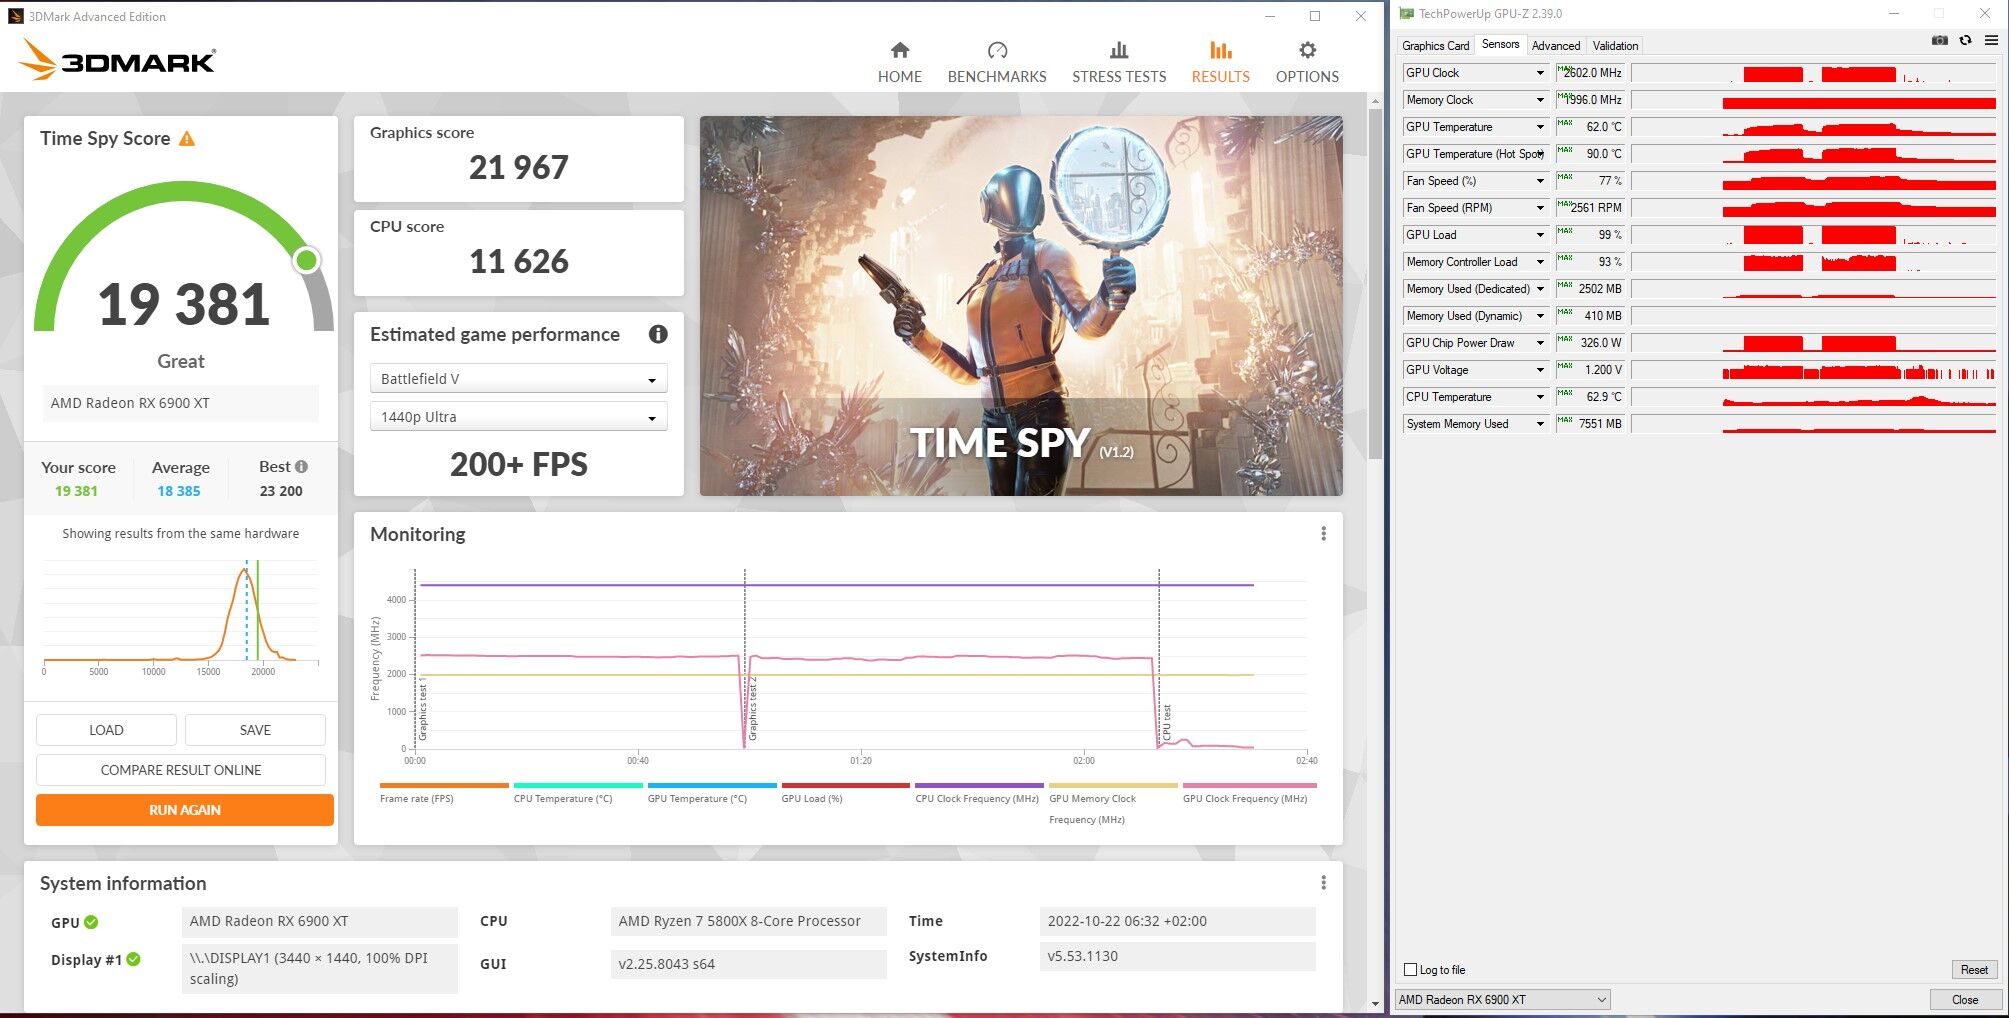The image size is (2009, 1018).
Task: Click the CPU score 11 626 card
Action: tap(519, 253)
